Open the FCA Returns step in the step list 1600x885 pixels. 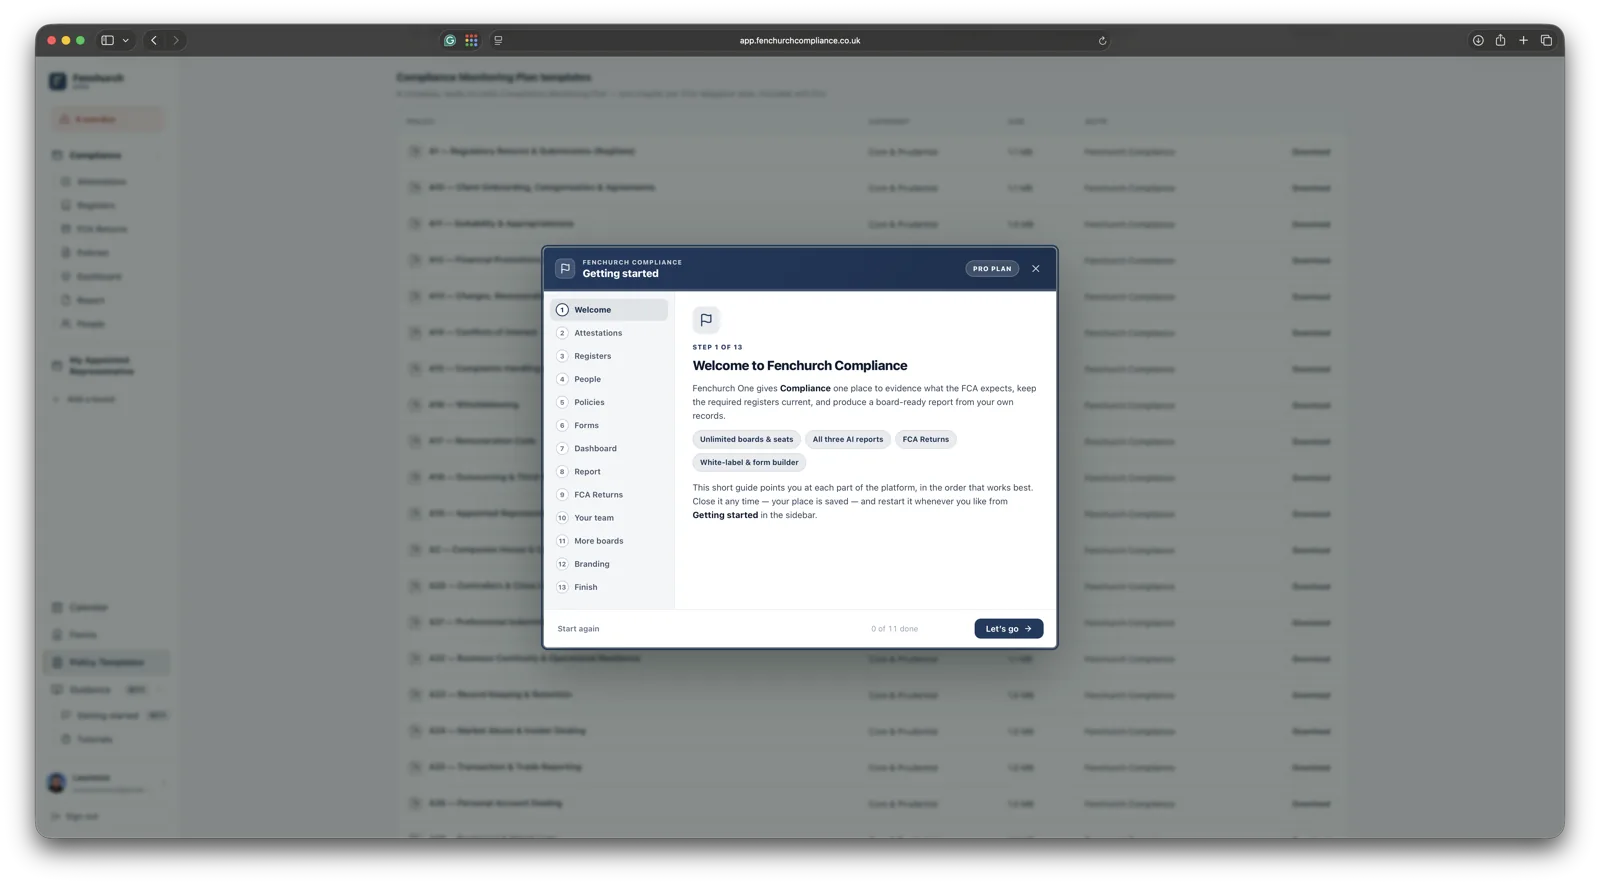pyautogui.click(x=609, y=494)
